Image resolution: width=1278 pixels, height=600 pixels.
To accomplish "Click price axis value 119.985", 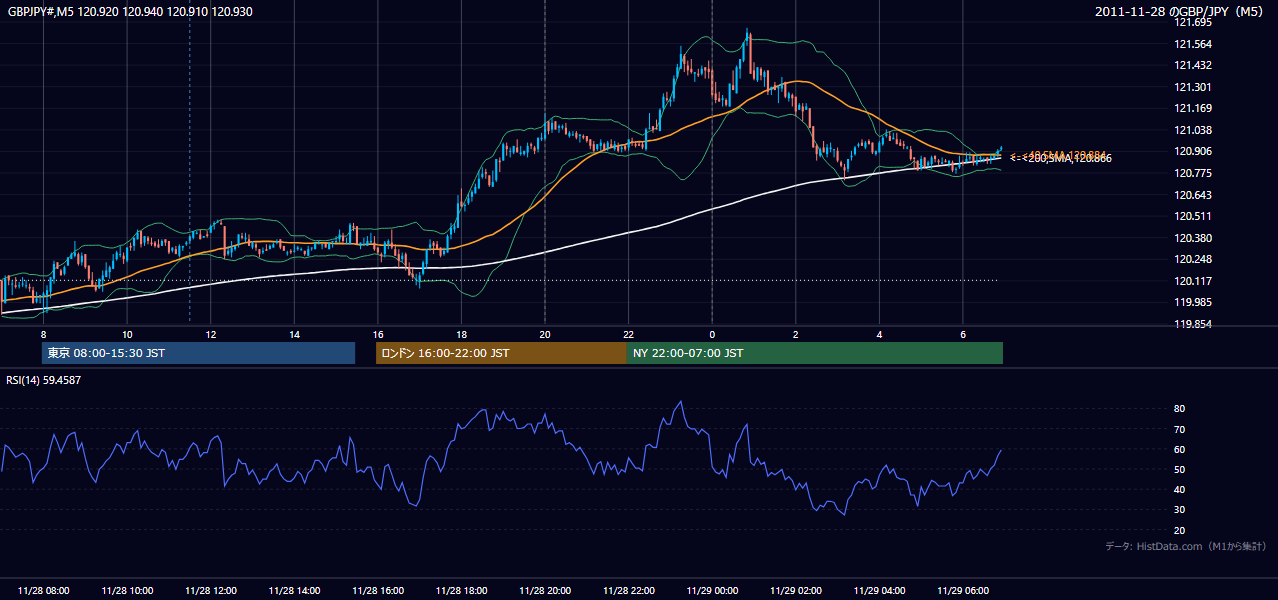I will coord(1193,303).
